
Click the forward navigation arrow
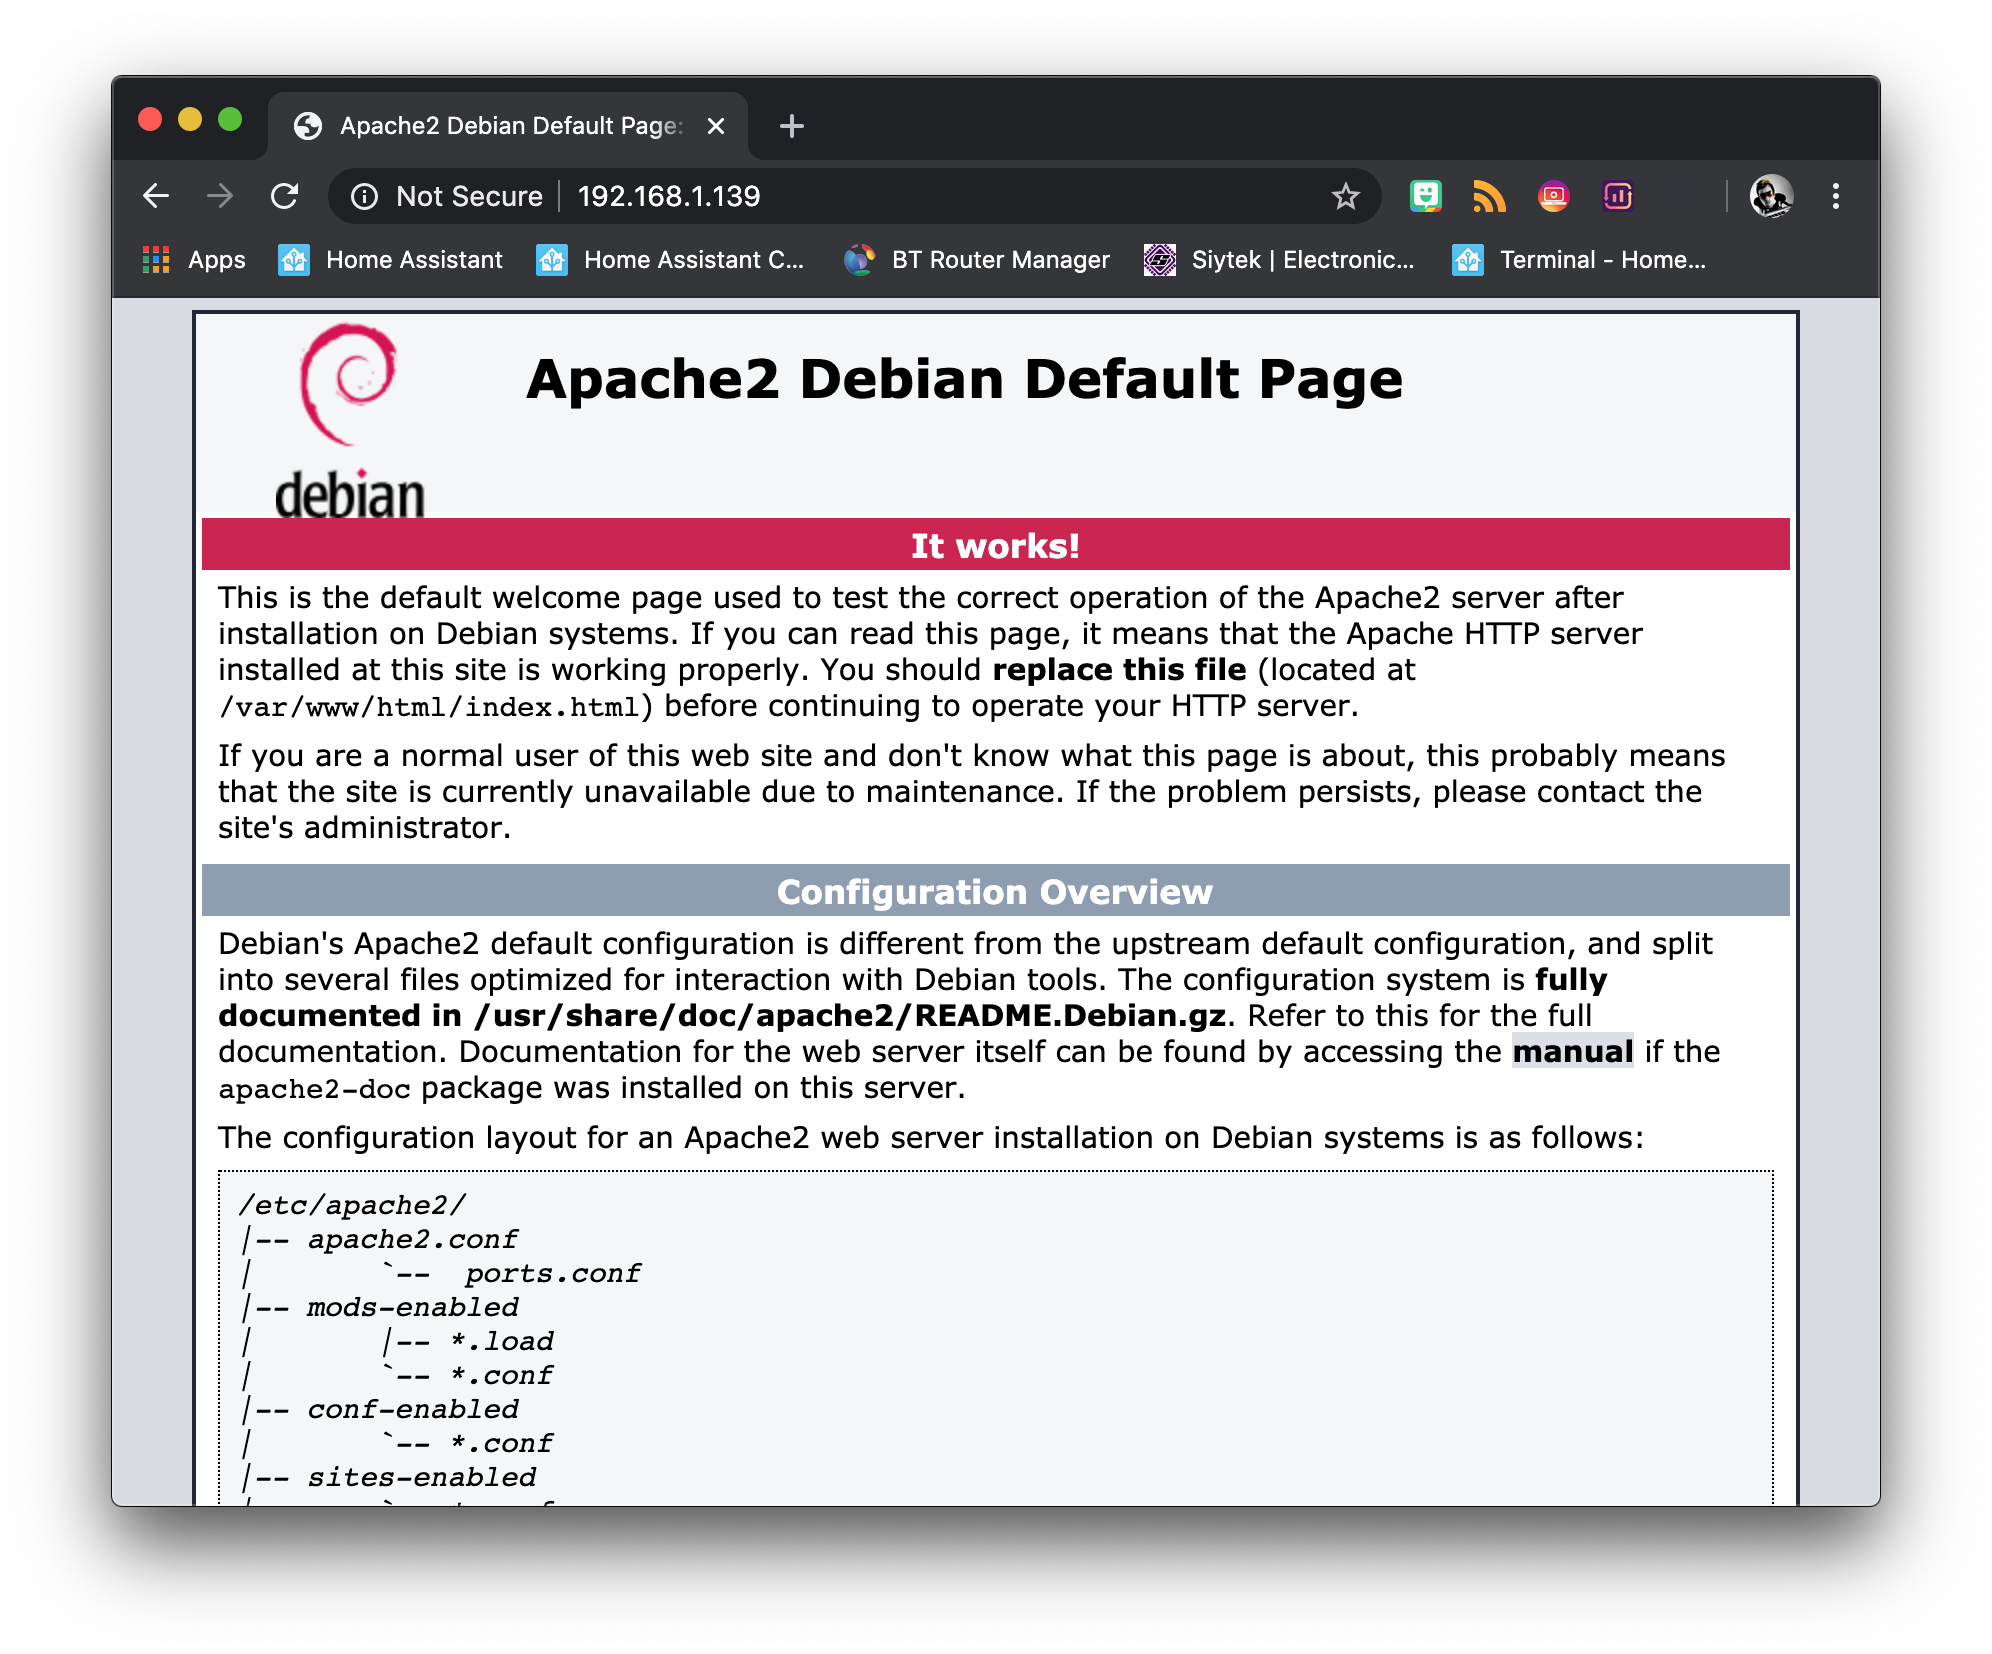point(220,196)
